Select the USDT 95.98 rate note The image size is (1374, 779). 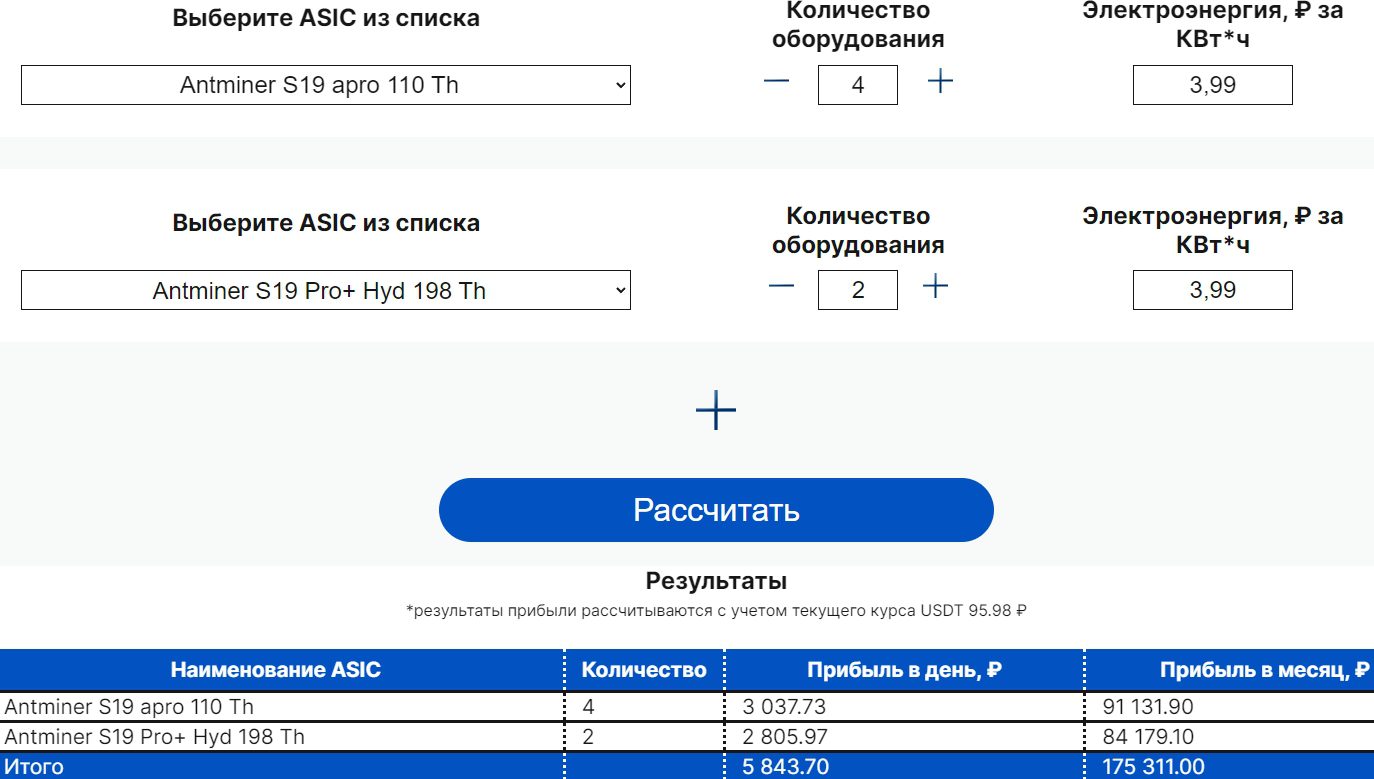coord(716,610)
